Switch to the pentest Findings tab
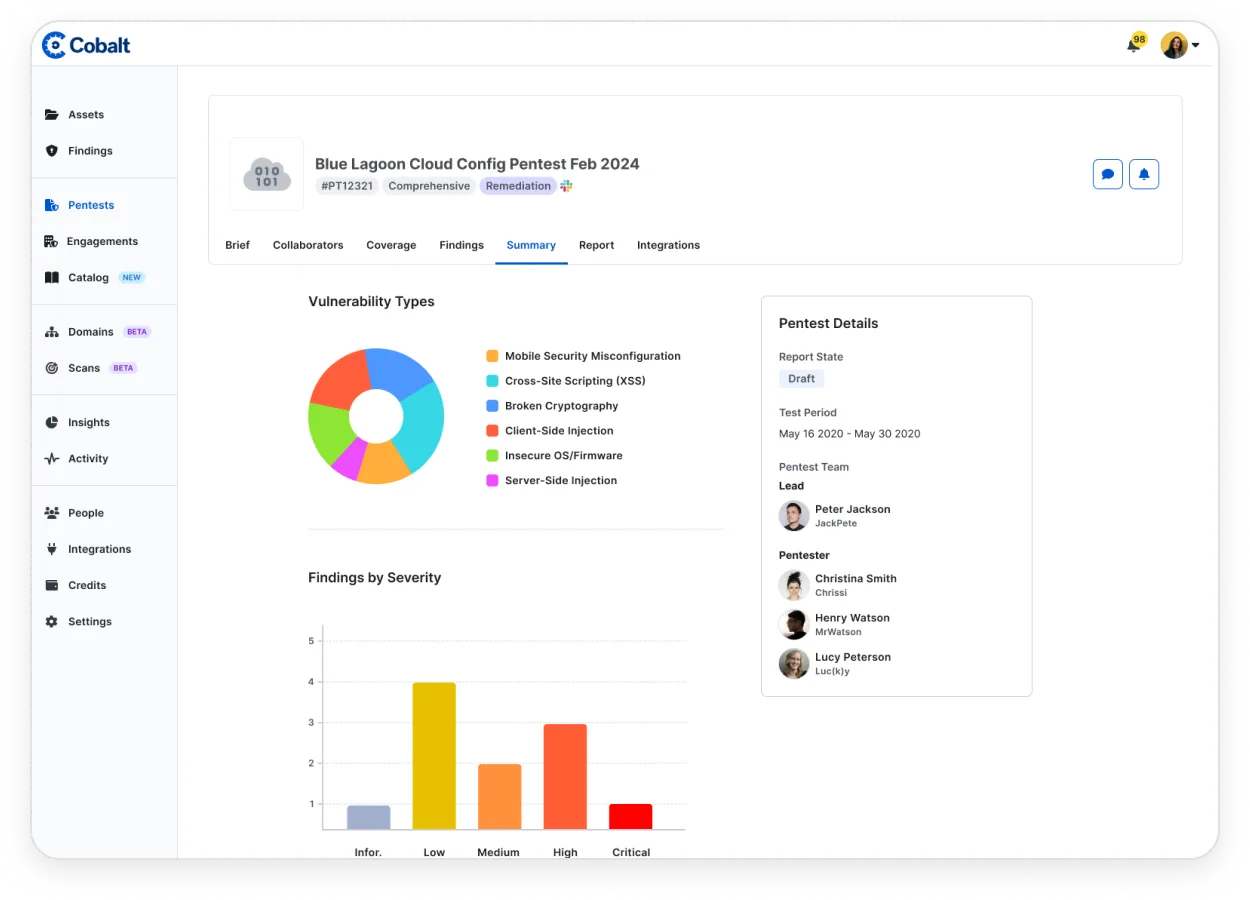 click(x=461, y=245)
